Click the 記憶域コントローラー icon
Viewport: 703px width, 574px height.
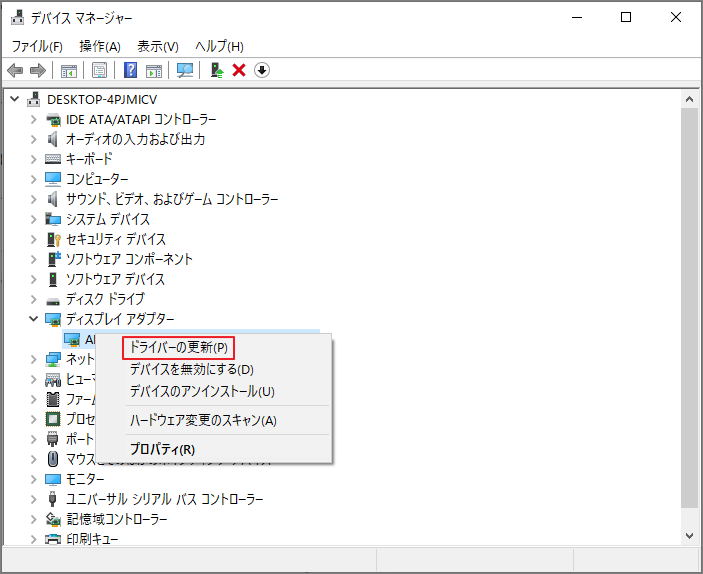pos(53,519)
